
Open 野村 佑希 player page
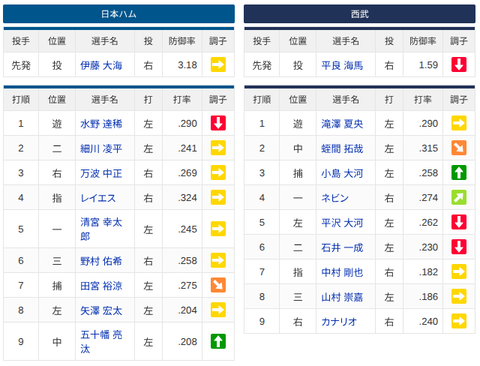coord(101,261)
